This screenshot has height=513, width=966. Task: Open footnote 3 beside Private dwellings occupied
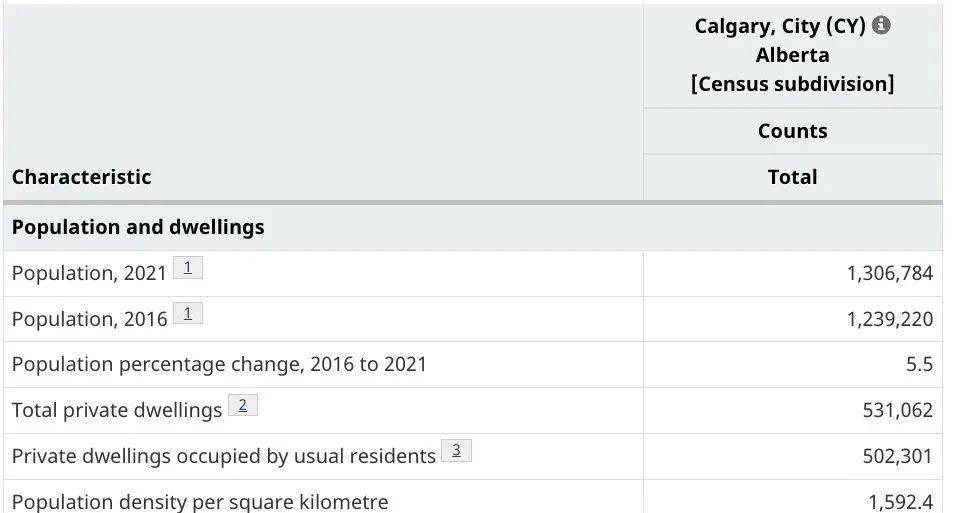[x=457, y=450]
